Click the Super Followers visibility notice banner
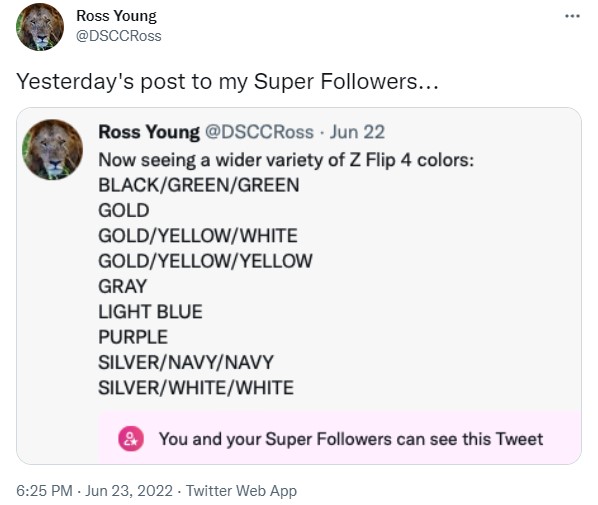Image resolution: width=598 pixels, height=505 pixels. tap(339, 438)
